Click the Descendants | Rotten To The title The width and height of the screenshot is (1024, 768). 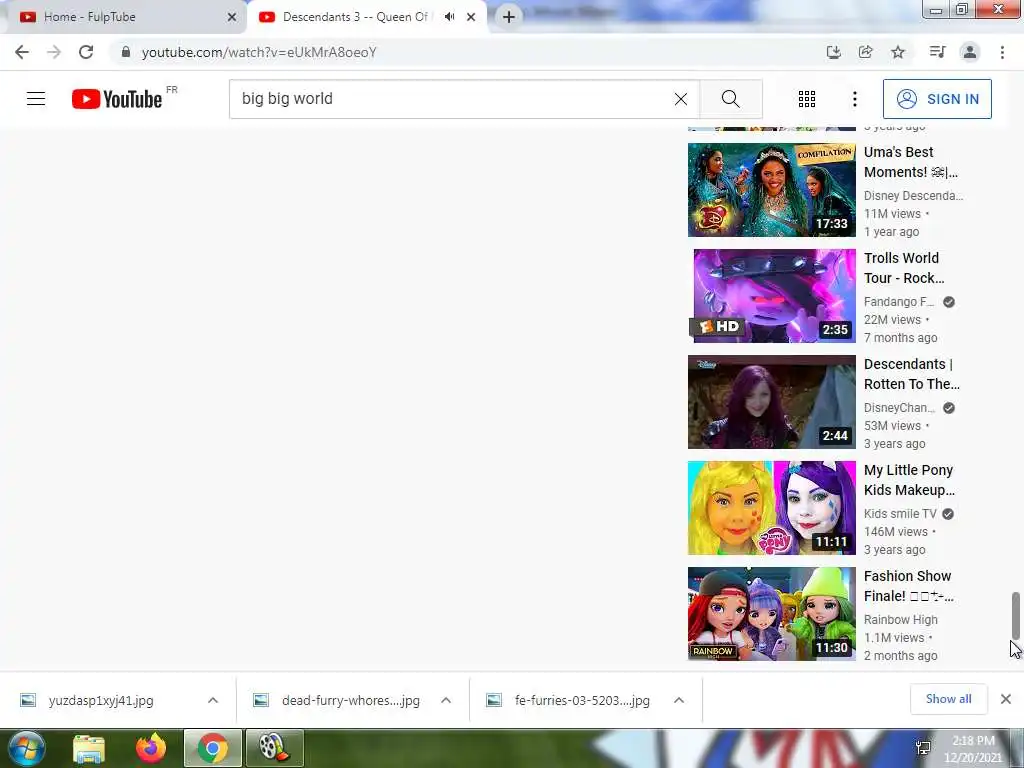(x=912, y=374)
